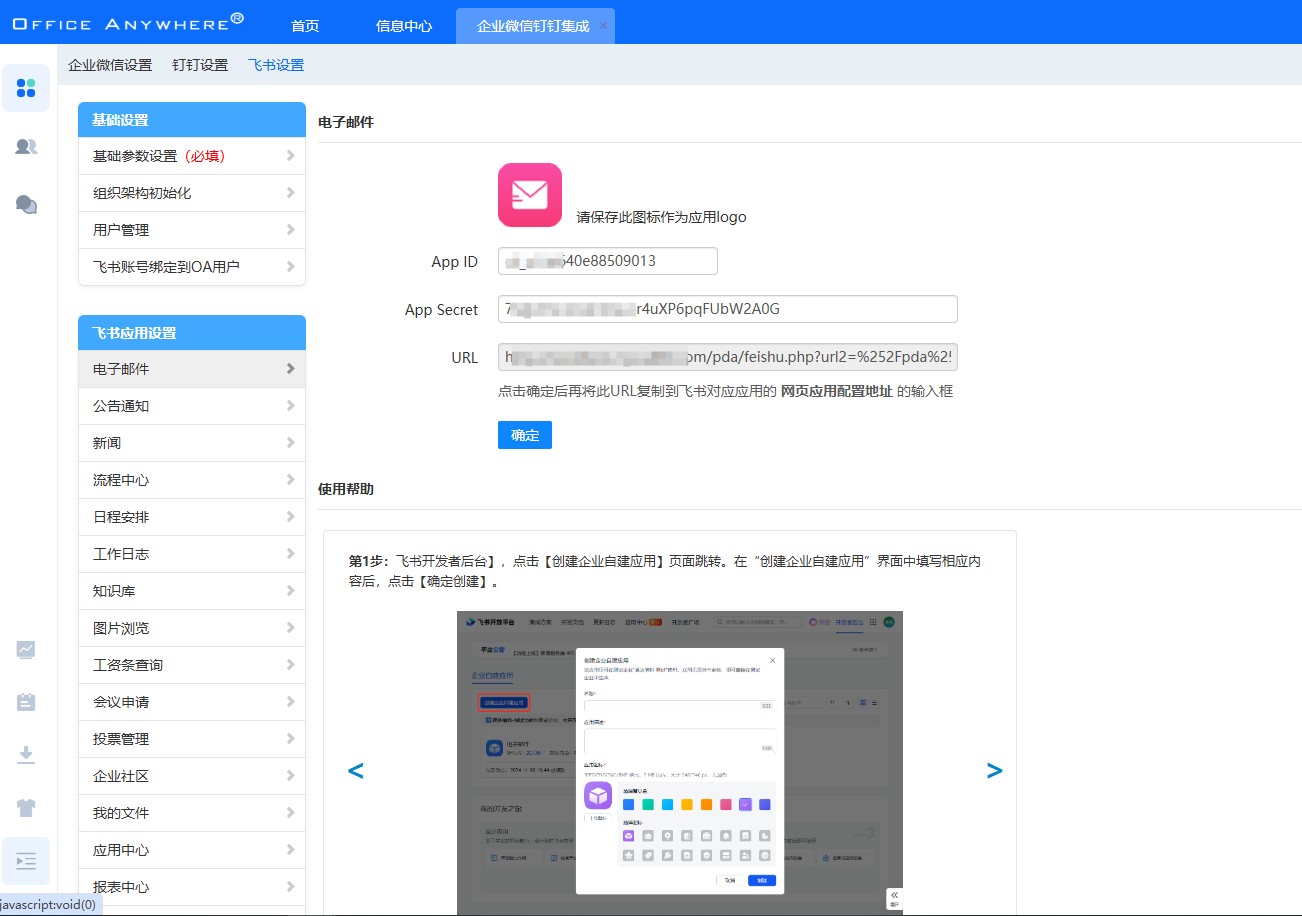Click the double-chevron panel toggle at bottom right
Screen dimensions: 1302x916
[x=894, y=898]
